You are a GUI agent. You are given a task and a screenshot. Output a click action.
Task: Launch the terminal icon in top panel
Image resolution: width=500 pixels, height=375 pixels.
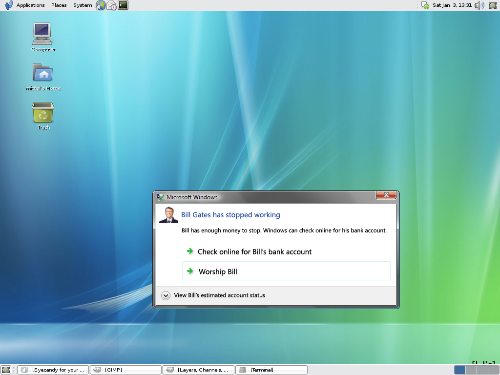(x=123, y=5)
